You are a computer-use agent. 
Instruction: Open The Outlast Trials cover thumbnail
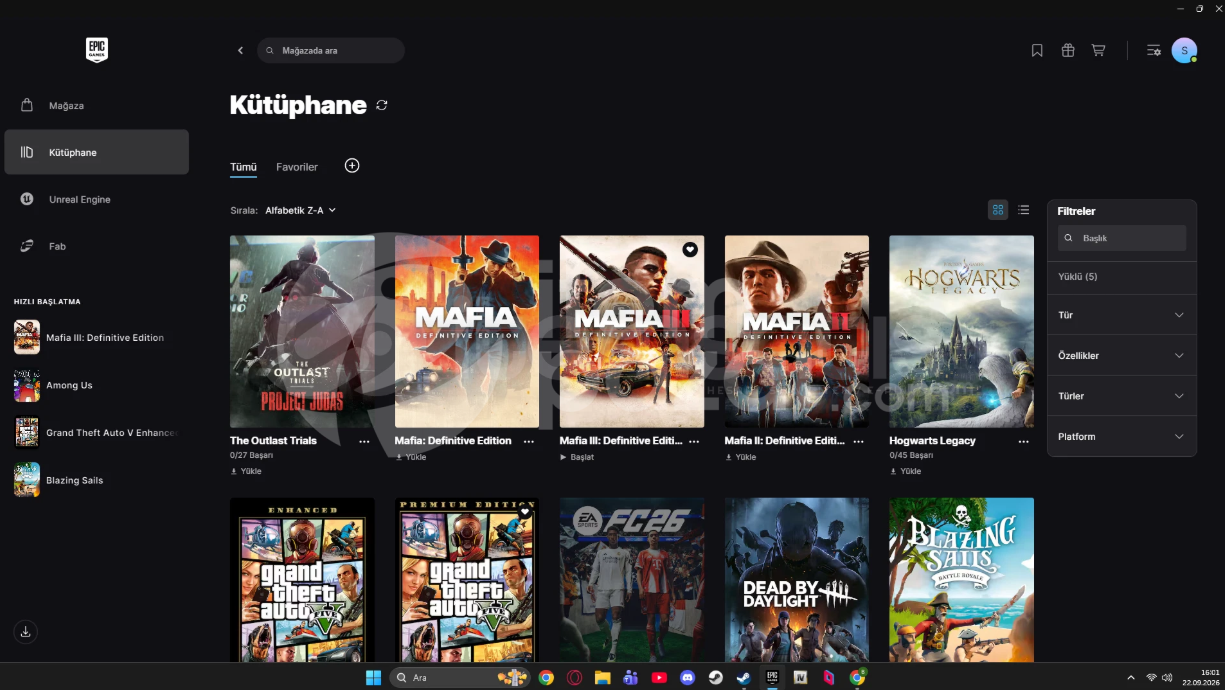(x=302, y=331)
